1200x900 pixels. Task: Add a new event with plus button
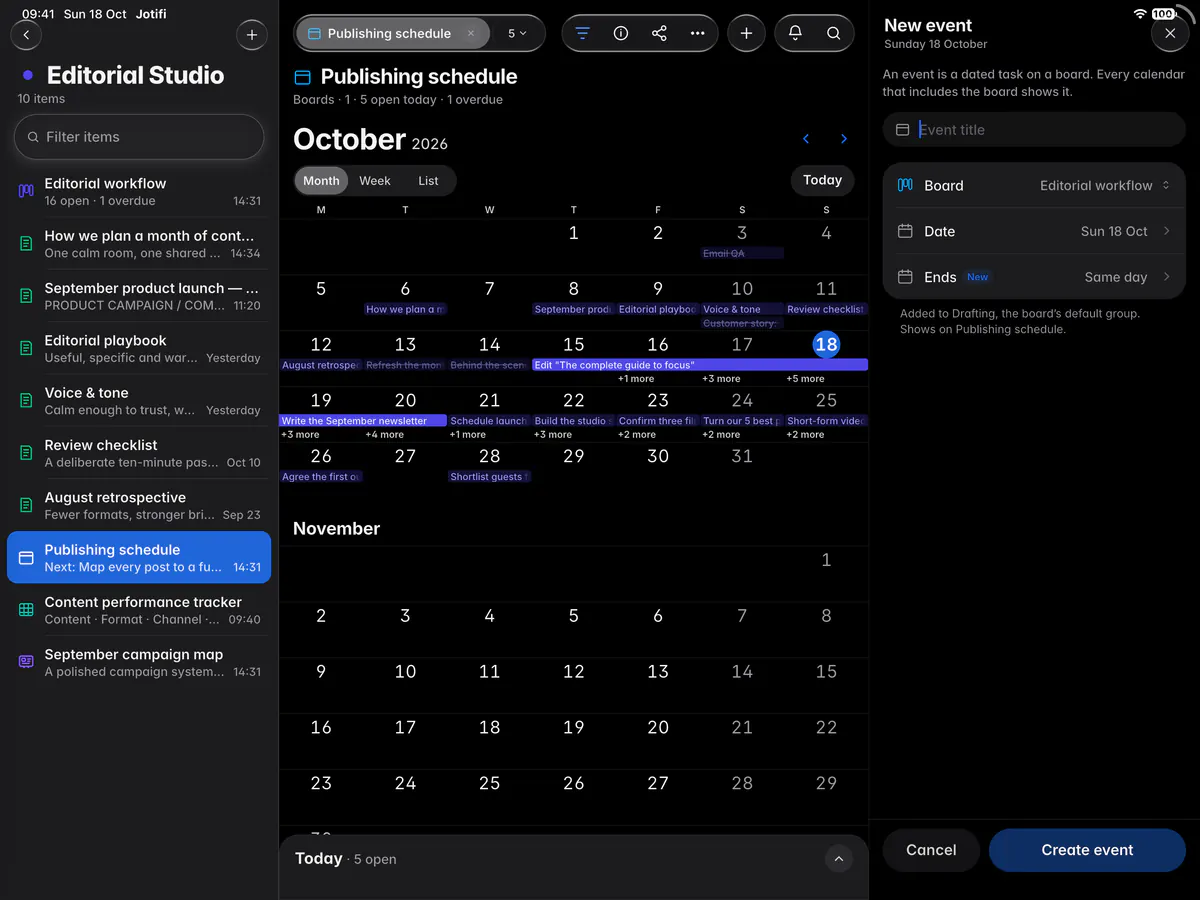point(746,33)
